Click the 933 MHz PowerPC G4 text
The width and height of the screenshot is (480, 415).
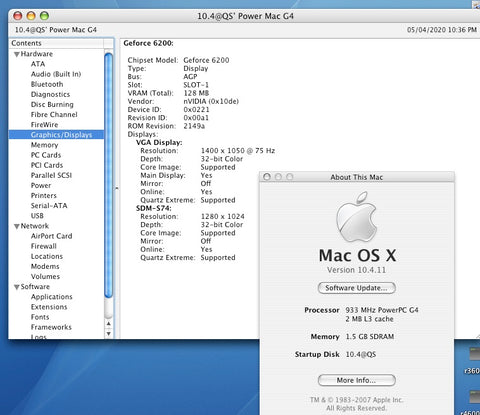pos(382,310)
